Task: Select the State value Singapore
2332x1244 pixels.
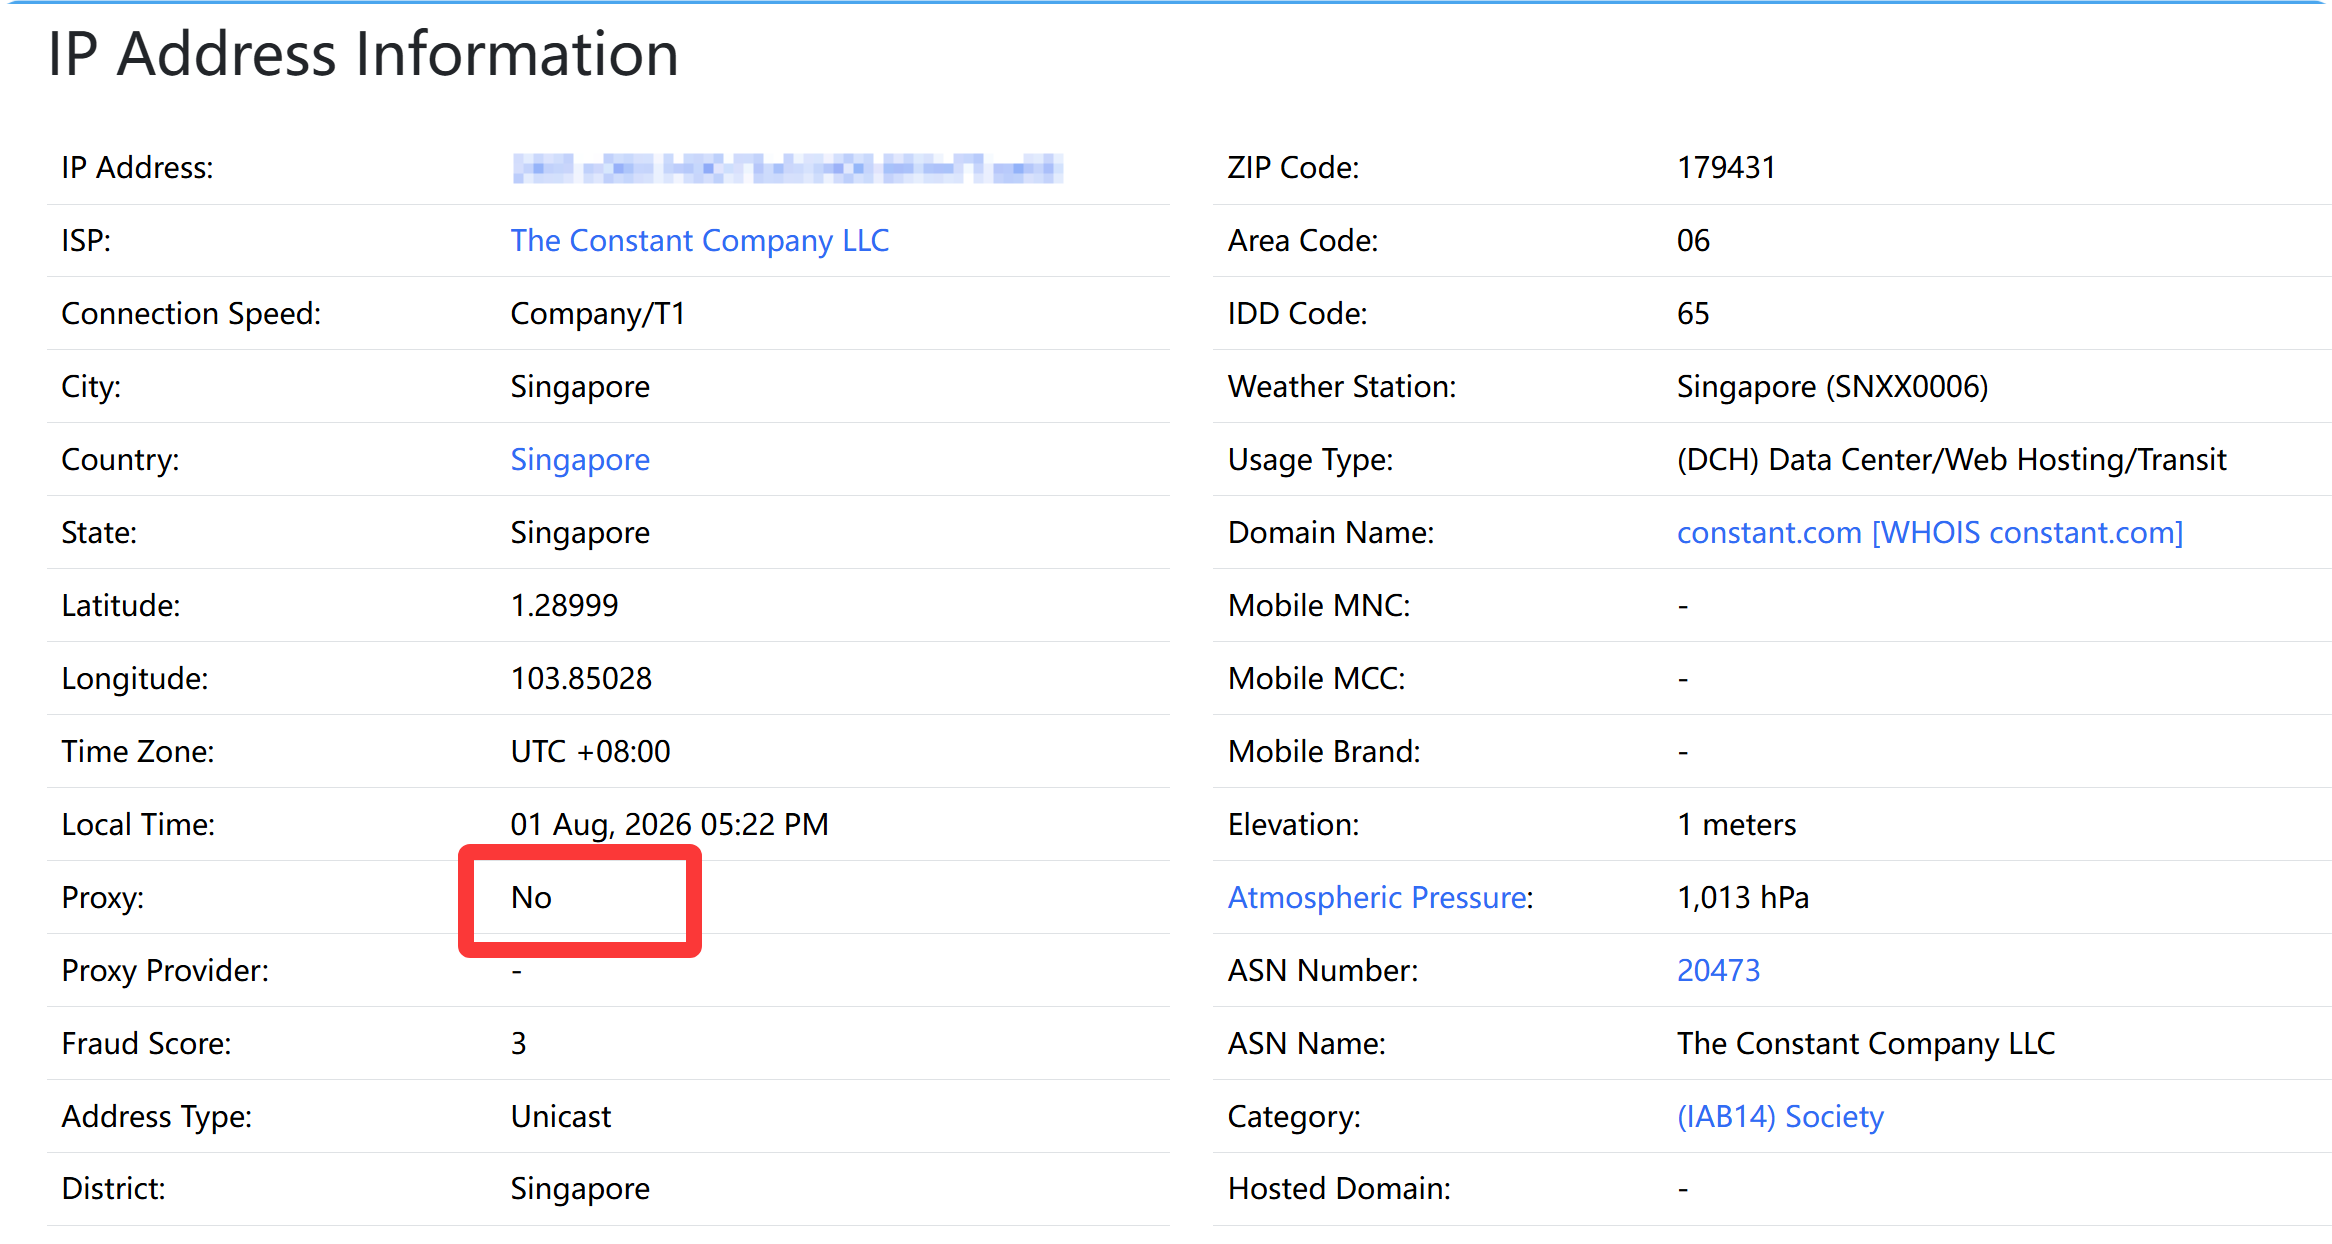Action: click(x=580, y=533)
